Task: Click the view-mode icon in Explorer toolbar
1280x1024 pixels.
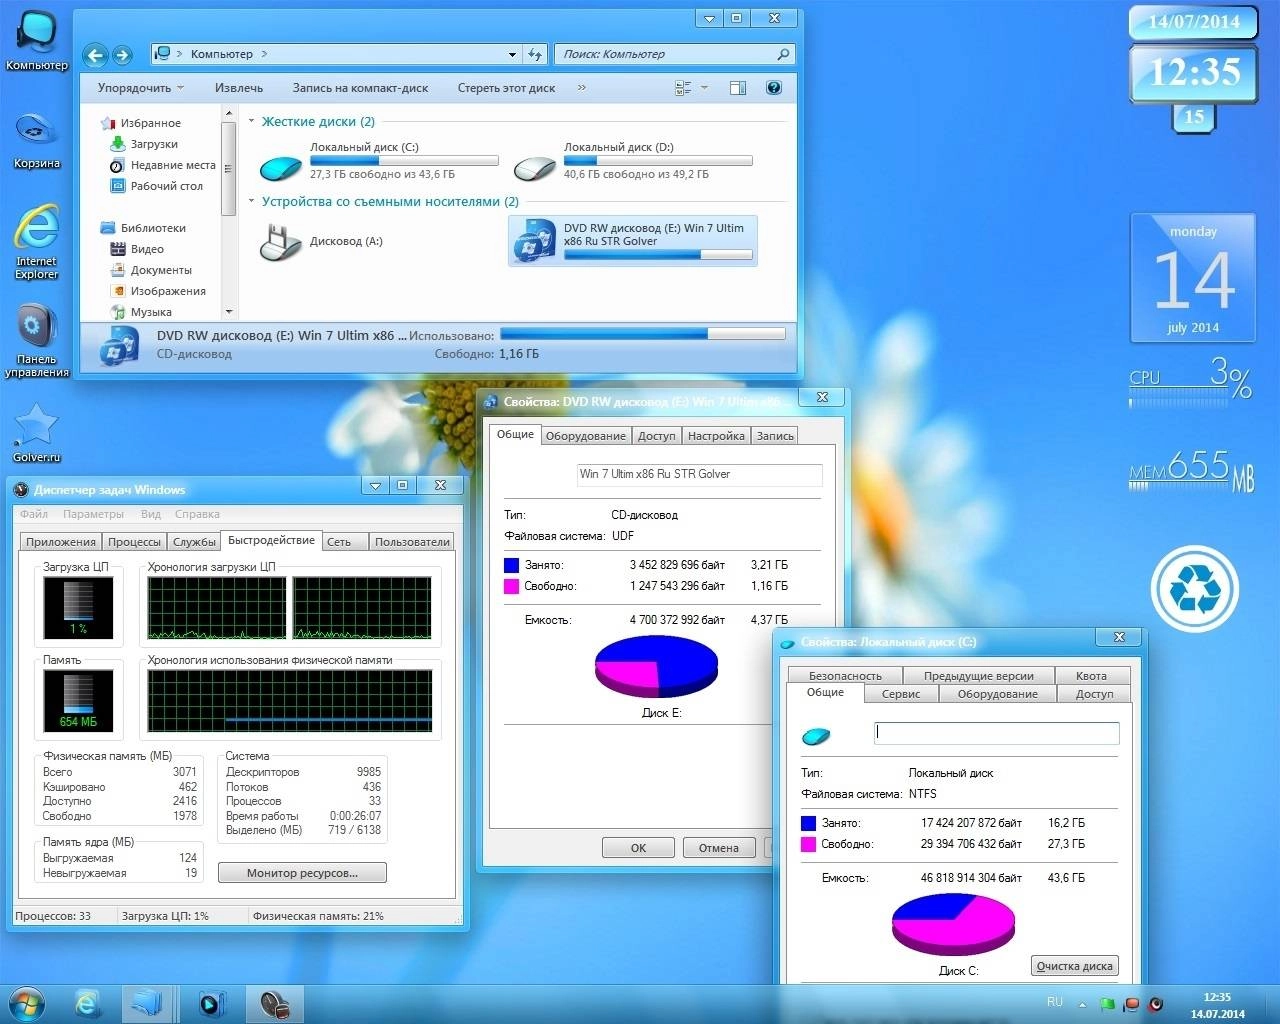Action: pos(683,88)
